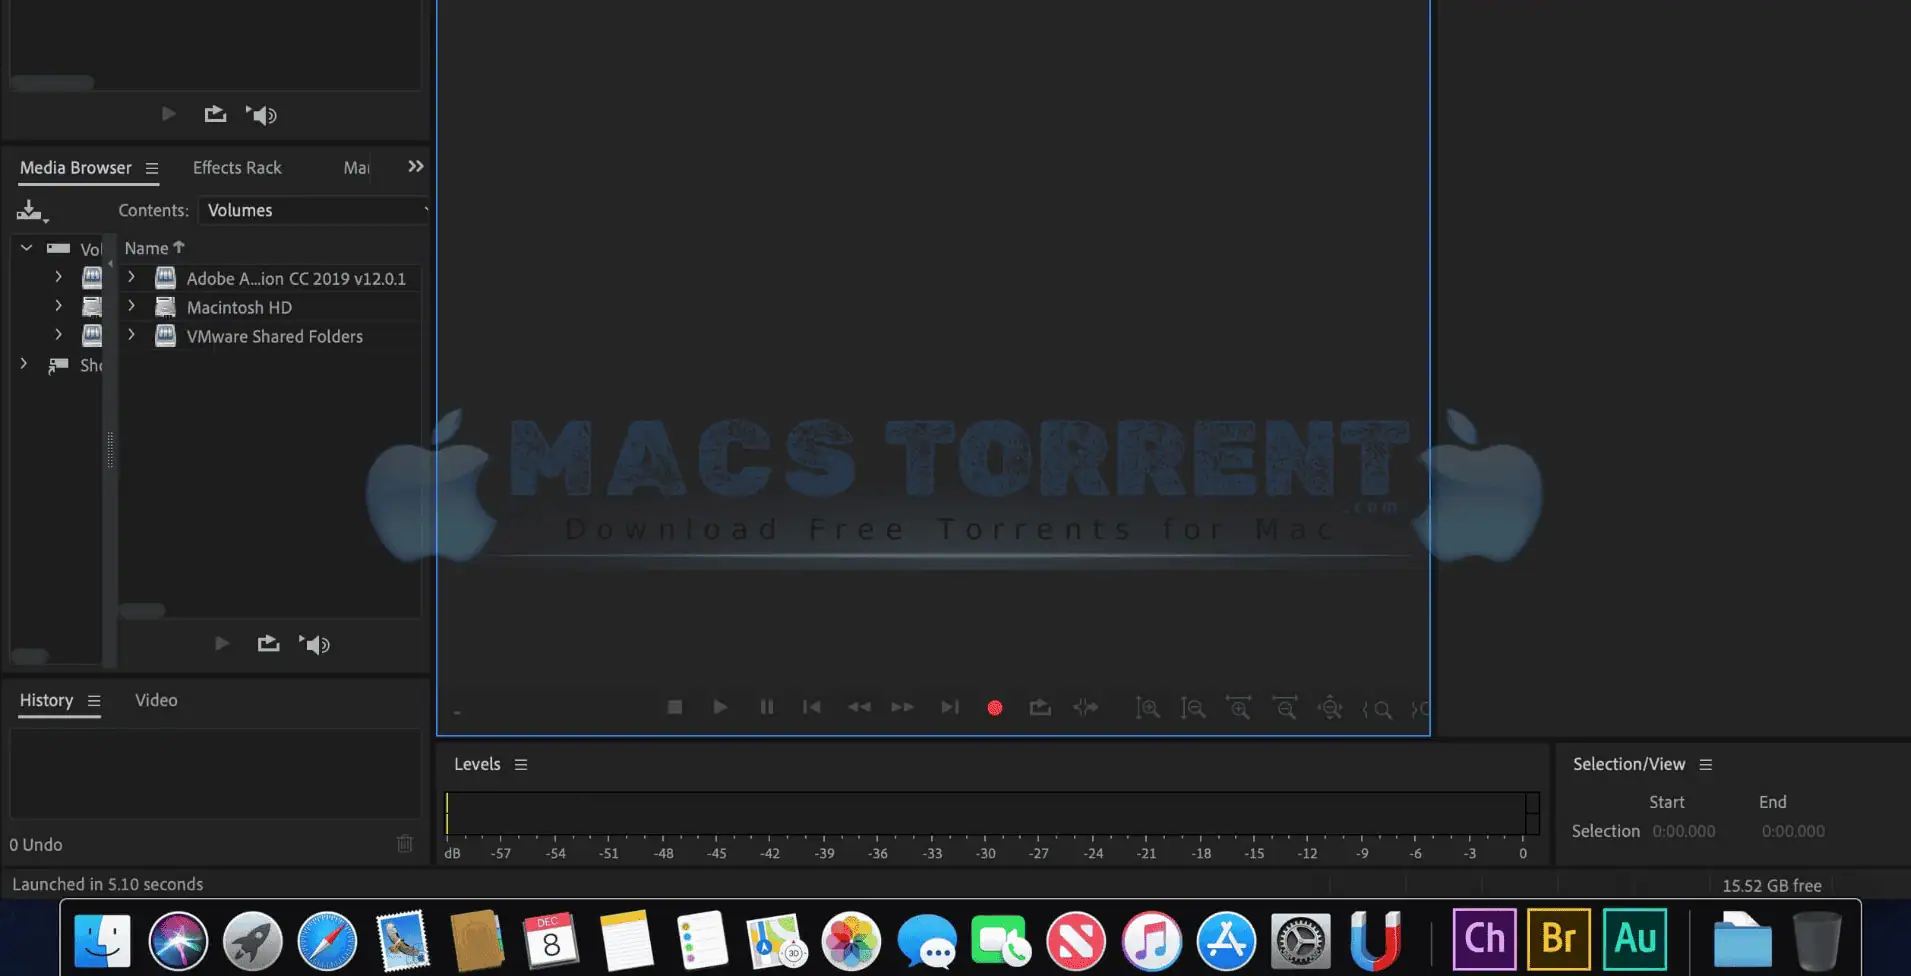Zoom out amplitude in the editor

1193,708
